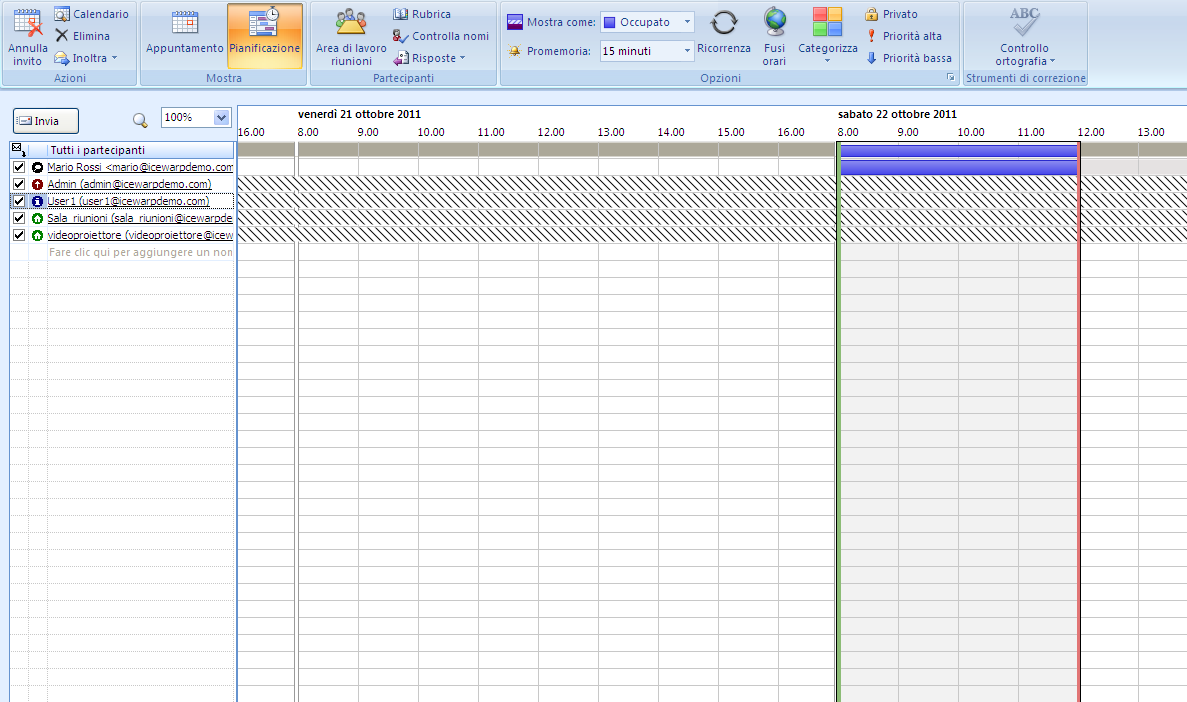The height and width of the screenshot is (702, 1187).
Task: Click the red meeting end marker
Action: 1079,421
